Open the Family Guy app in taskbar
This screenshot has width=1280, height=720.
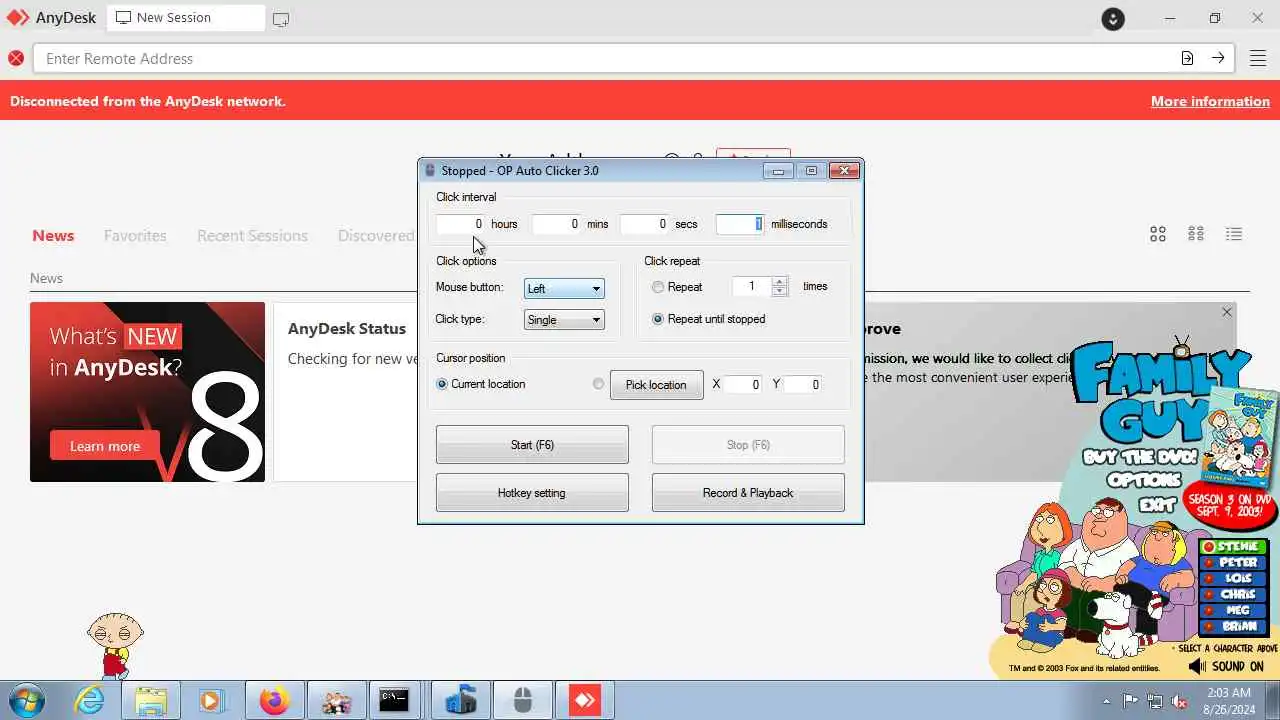click(335, 700)
